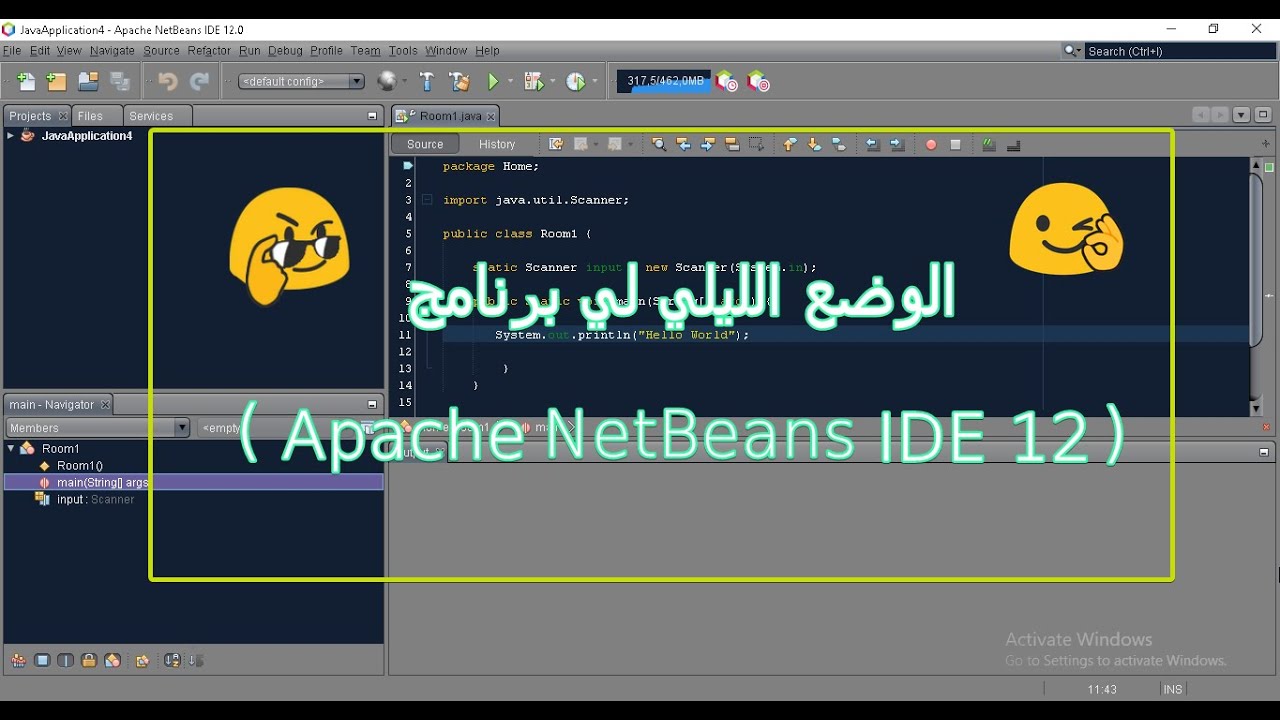
Task: Open the Help menu
Action: pos(487,51)
